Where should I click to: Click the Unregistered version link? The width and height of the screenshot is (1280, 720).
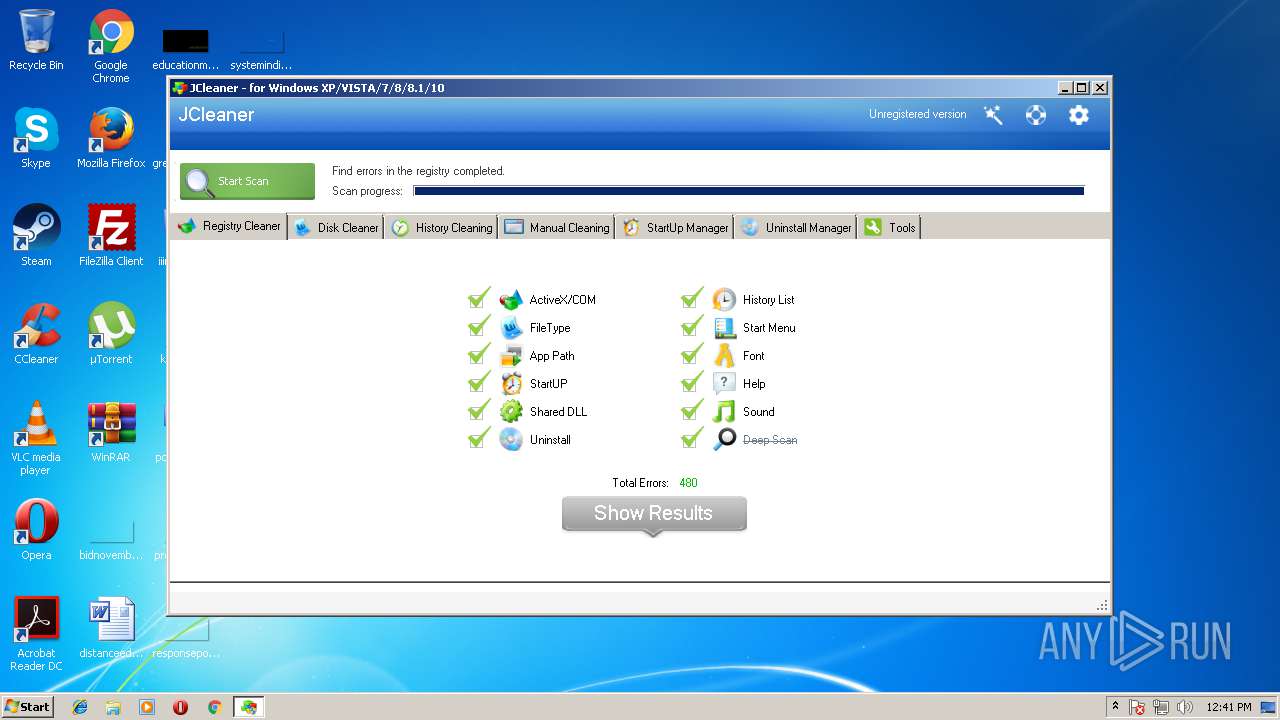(x=917, y=114)
